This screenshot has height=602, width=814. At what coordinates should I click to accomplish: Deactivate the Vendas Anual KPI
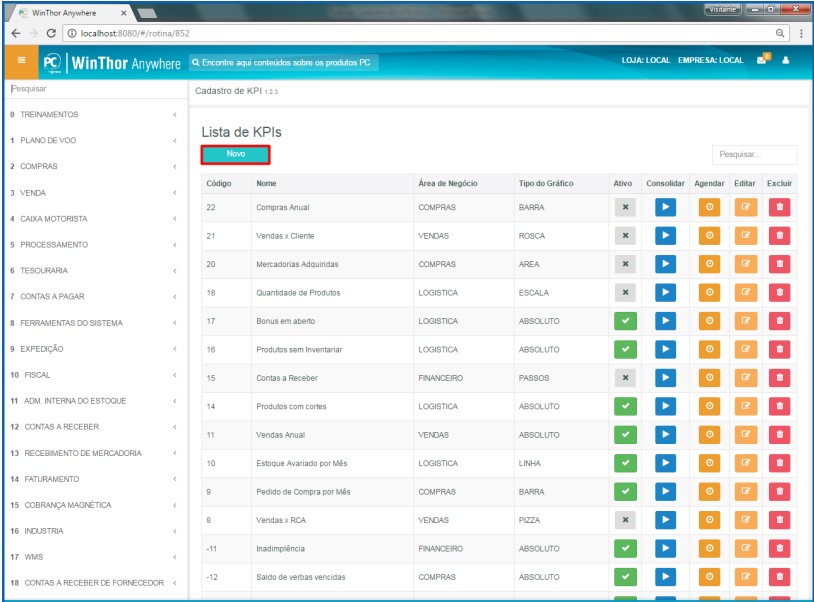tap(625, 435)
